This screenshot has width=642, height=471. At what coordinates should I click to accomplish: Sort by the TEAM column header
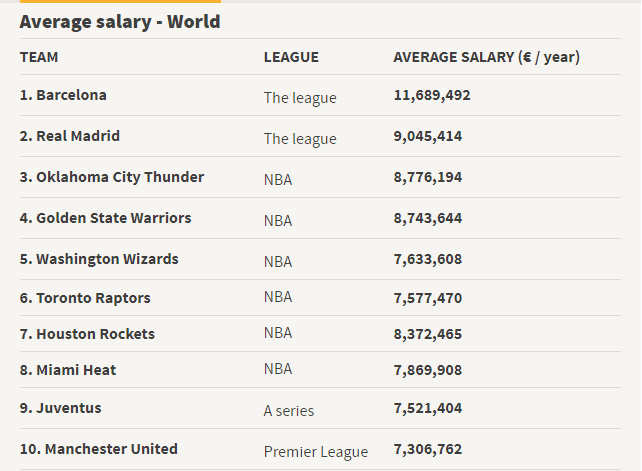point(39,57)
